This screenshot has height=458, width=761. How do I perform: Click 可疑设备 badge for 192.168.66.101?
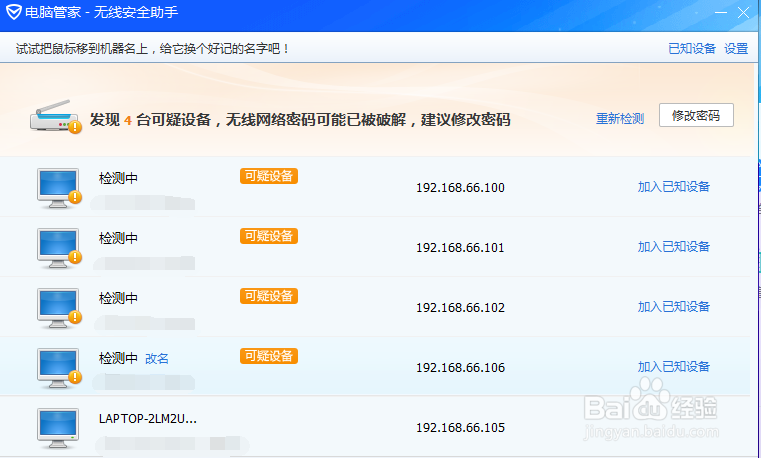pyautogui.click(x=268, y=236)
